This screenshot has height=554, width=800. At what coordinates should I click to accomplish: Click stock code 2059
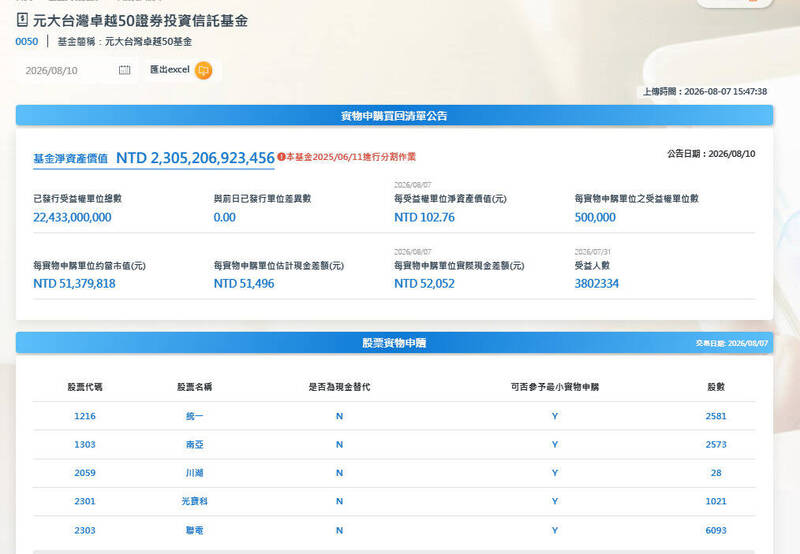click(x=85, y=473)
